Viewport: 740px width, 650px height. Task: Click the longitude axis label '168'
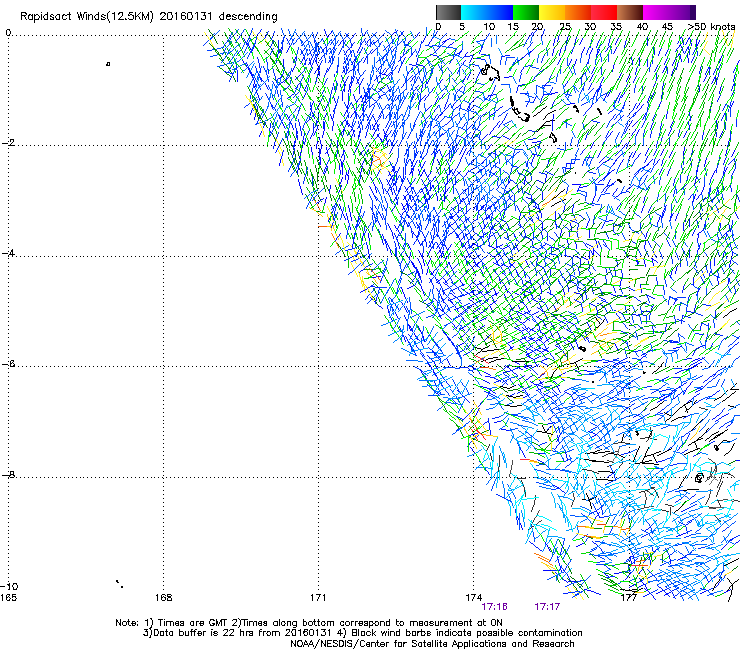(x=163, y=598)
